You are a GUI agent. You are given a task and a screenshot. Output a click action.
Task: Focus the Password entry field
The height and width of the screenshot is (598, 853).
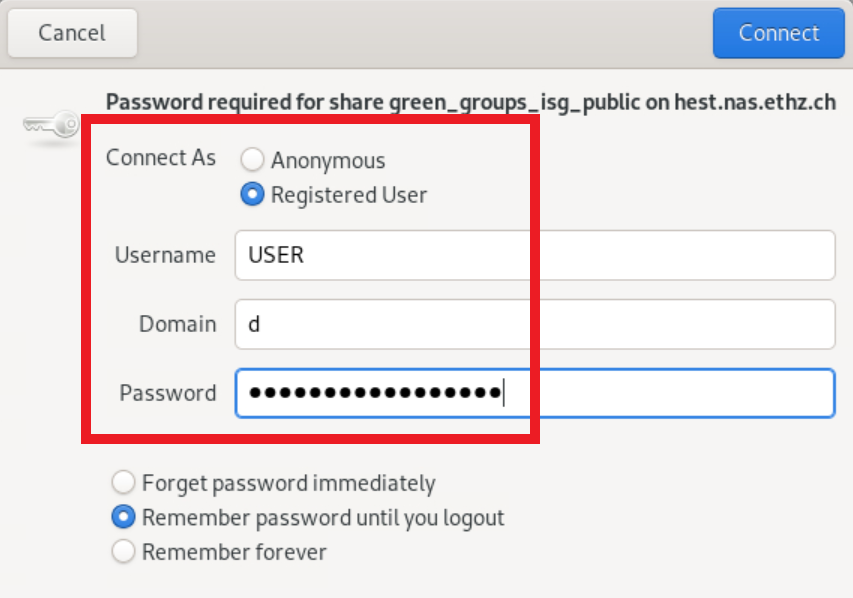click(535, 393)
